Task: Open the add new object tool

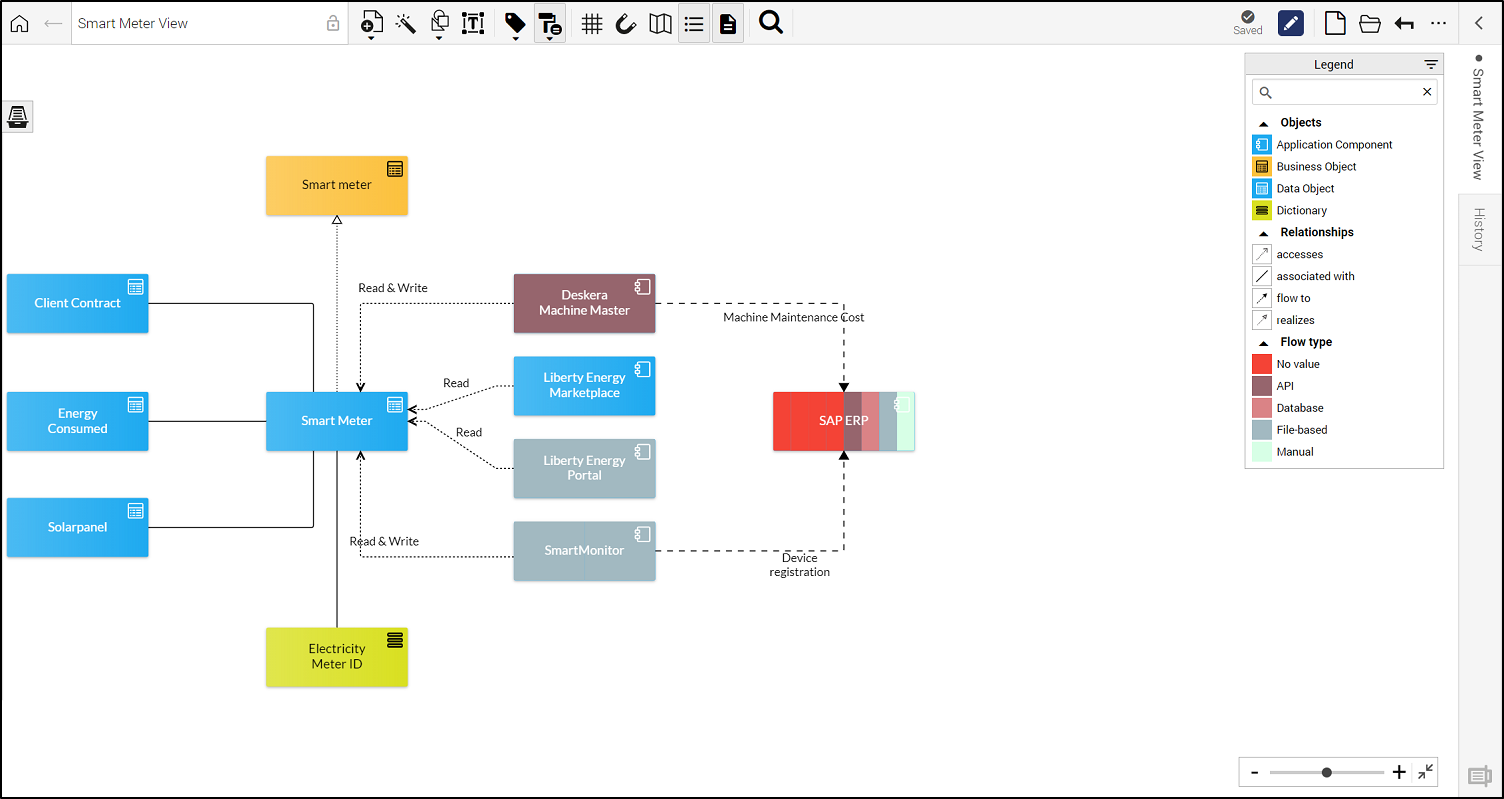Action: [371, 24]
